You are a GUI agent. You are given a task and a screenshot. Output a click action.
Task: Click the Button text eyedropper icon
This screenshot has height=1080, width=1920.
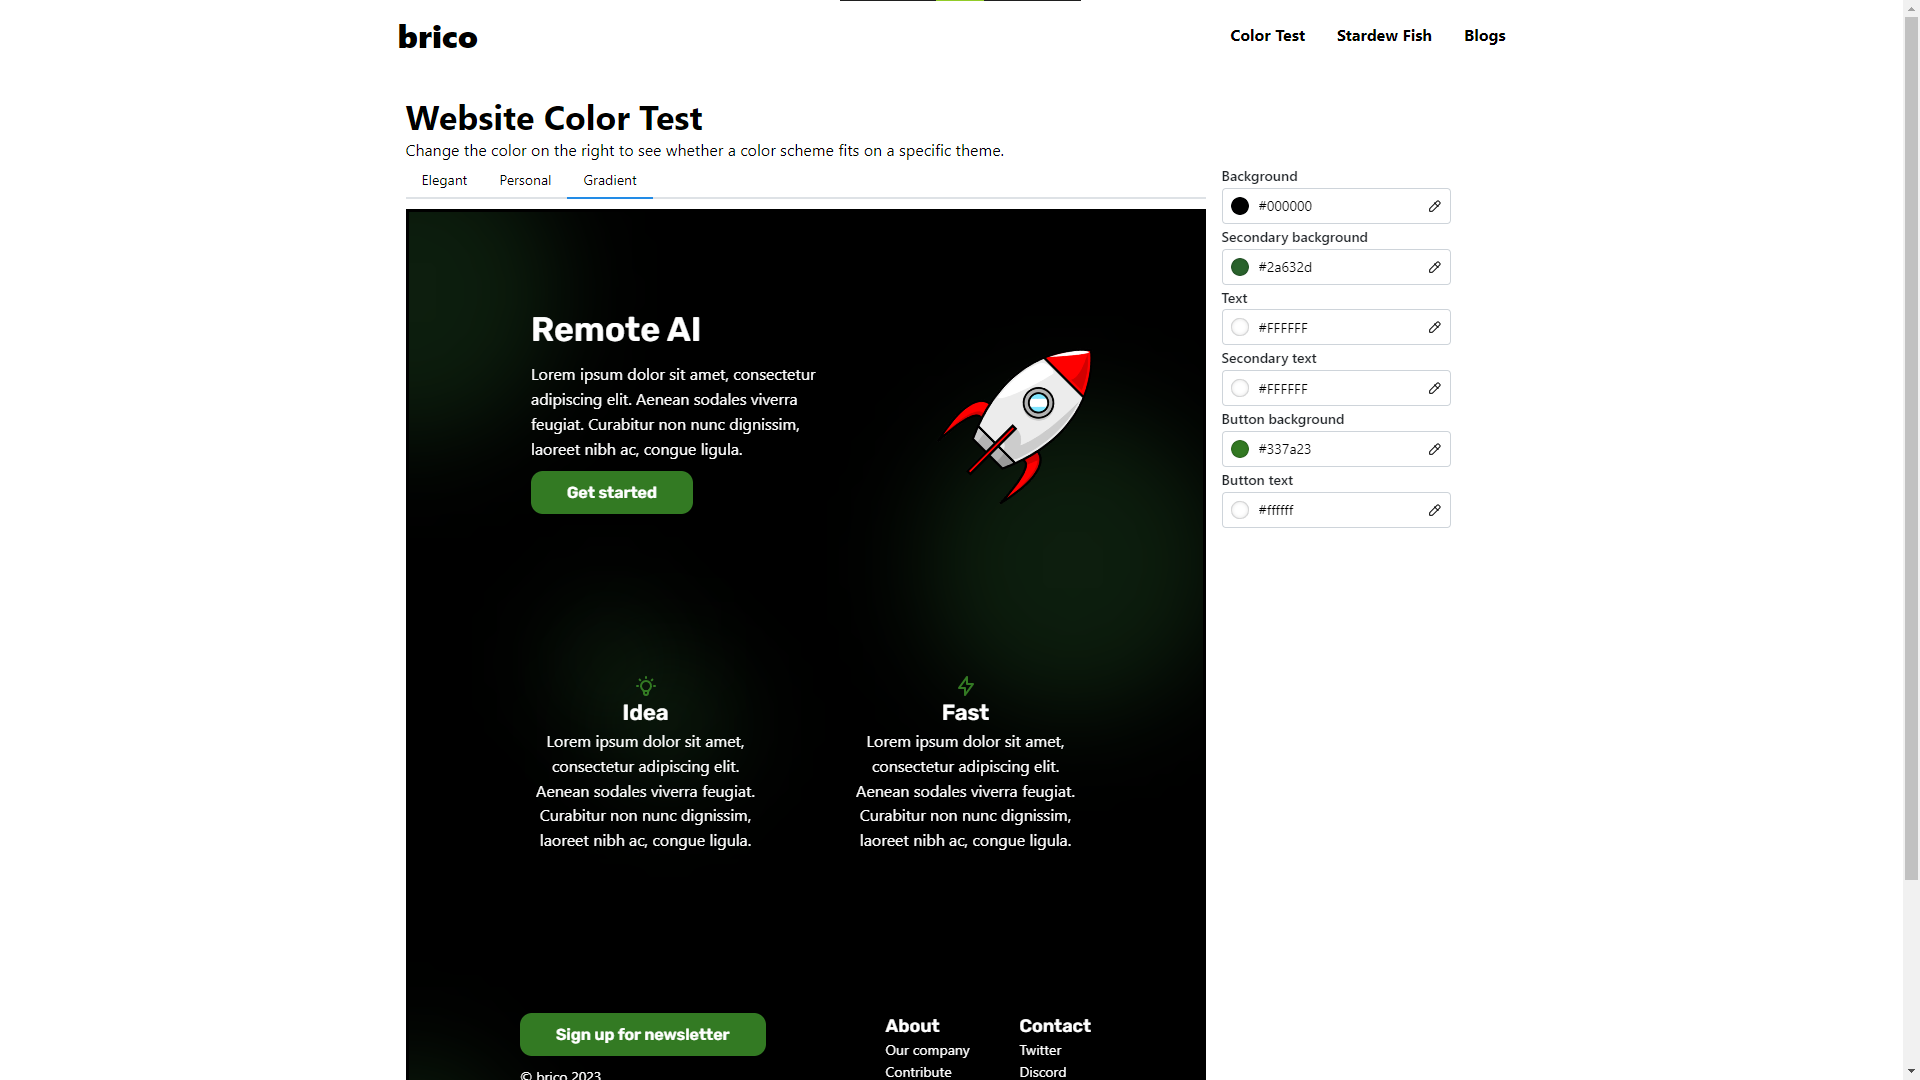click(1434, 510)
